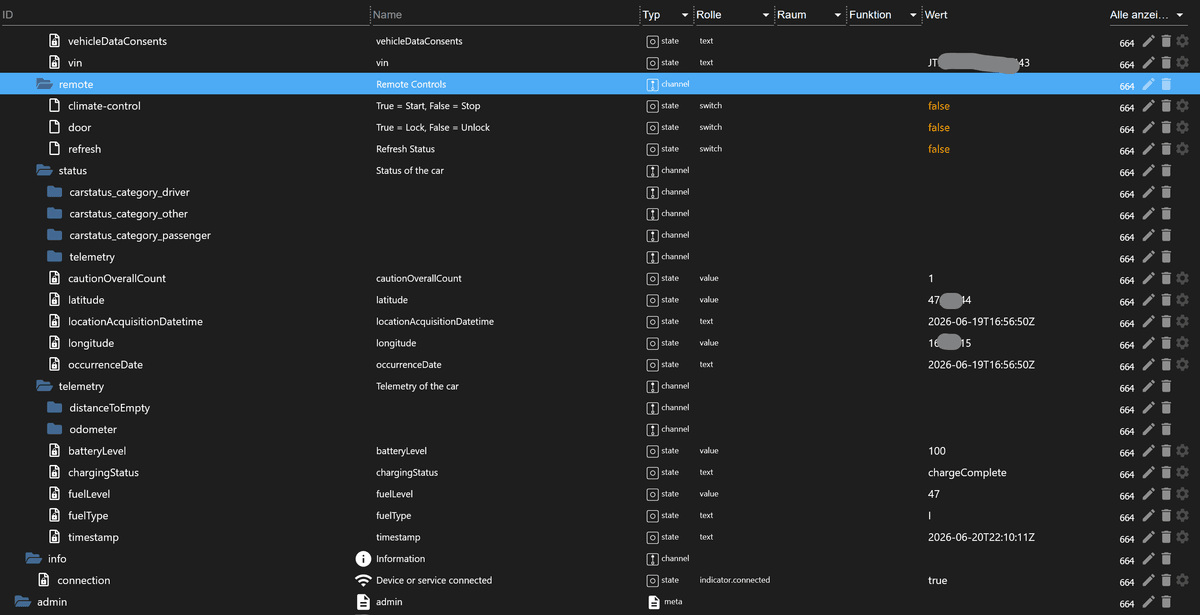Open the Typ filter dropdown
This screenshot has height=615, width=1200.
pos(666,15)
